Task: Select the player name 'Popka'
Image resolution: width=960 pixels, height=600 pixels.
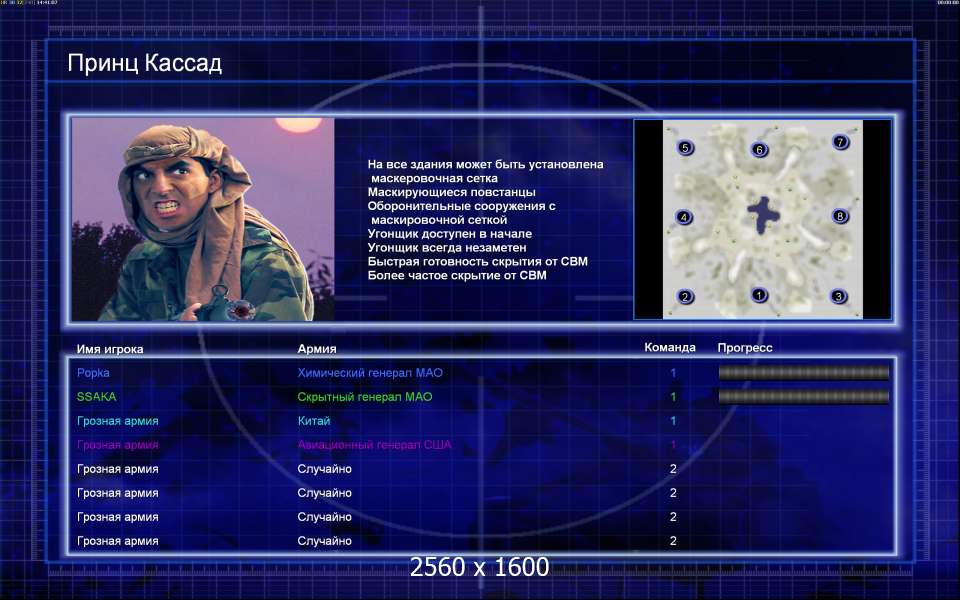Action: click(x=93, y=373)
